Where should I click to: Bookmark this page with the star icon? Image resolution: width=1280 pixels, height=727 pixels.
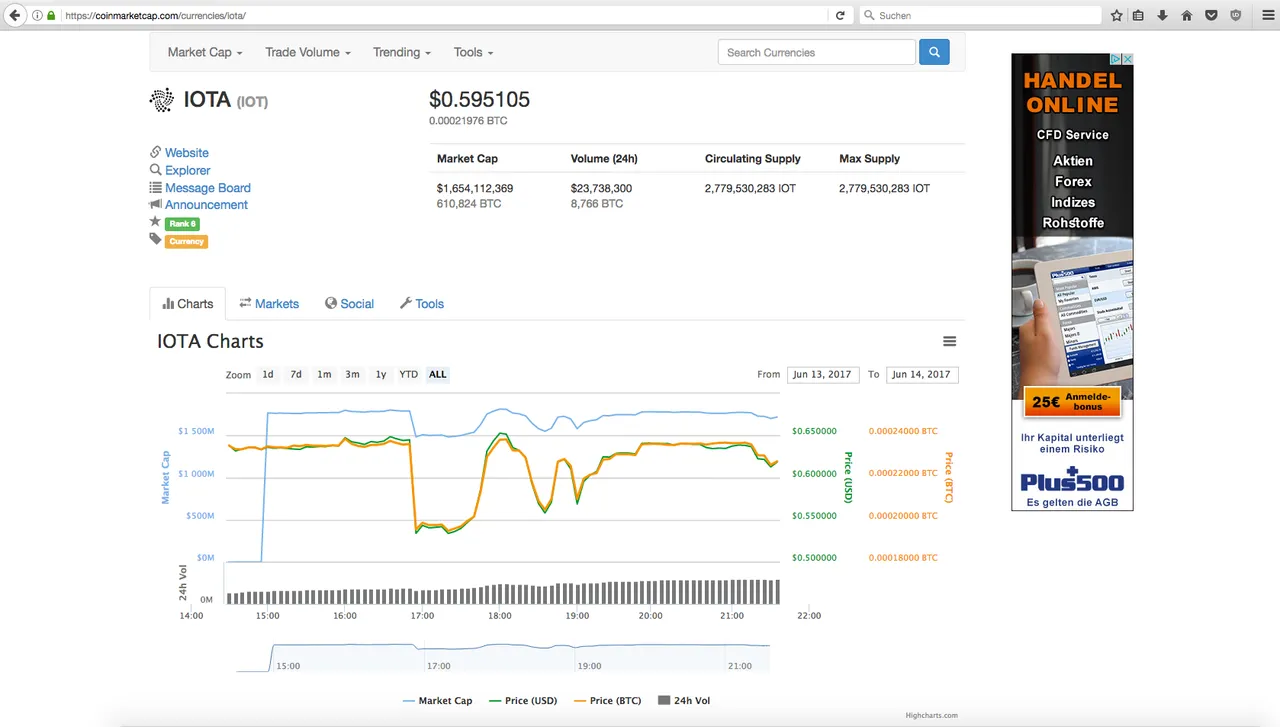[1117, 15]
